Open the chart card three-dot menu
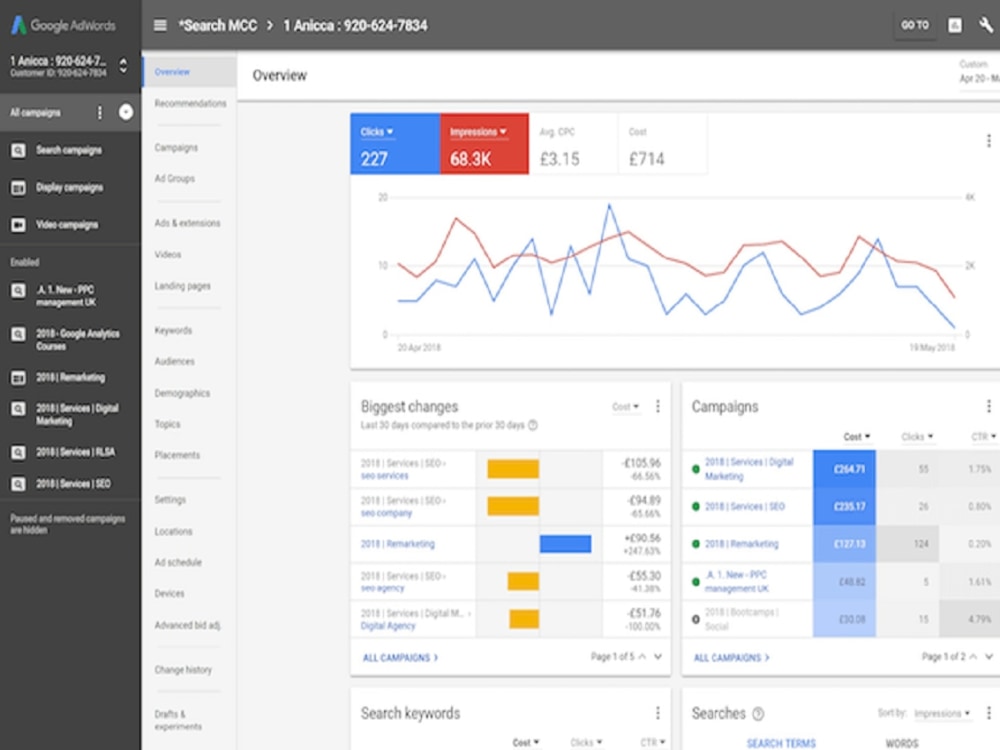The image size is (1000, 750). (x=989, y=140)
